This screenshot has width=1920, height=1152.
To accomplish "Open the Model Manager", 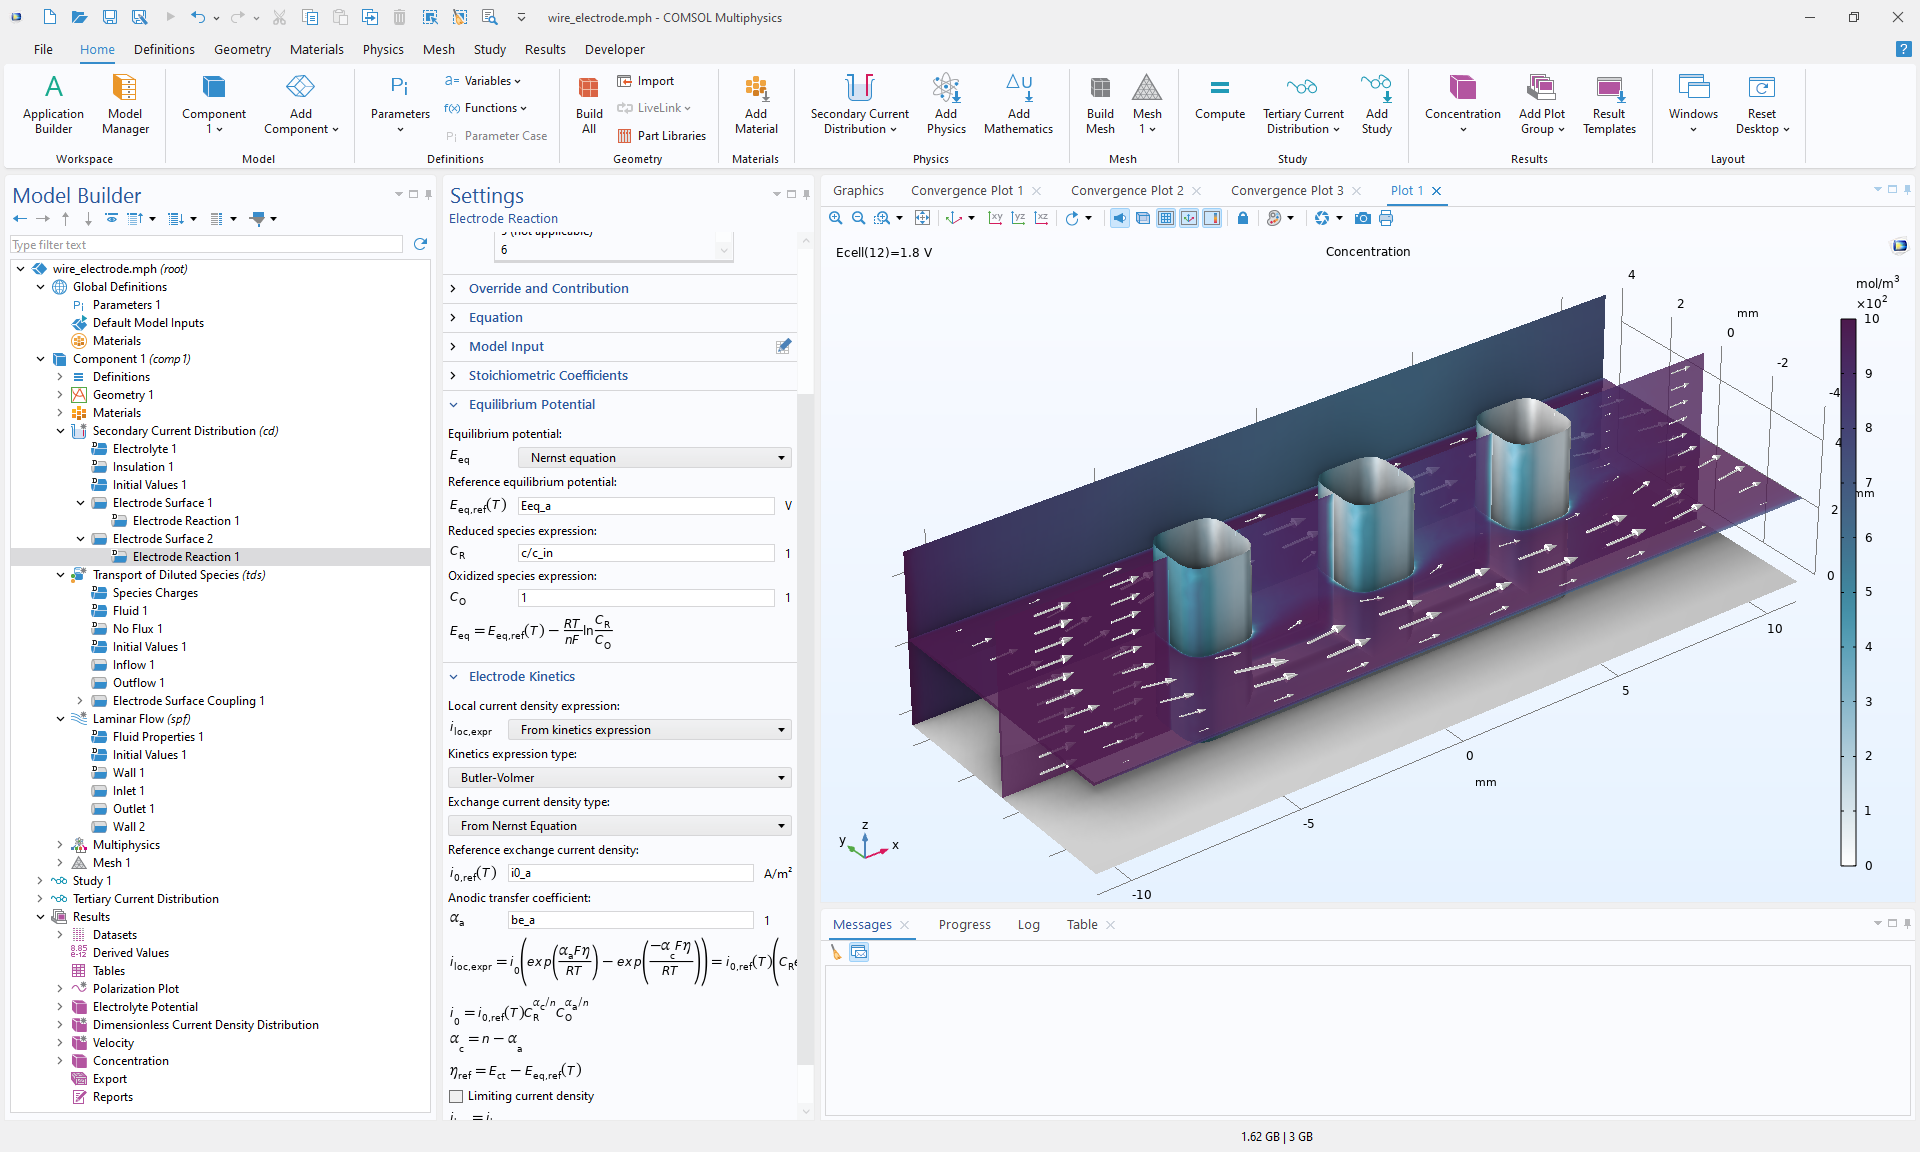I will (x=125, y=103).
